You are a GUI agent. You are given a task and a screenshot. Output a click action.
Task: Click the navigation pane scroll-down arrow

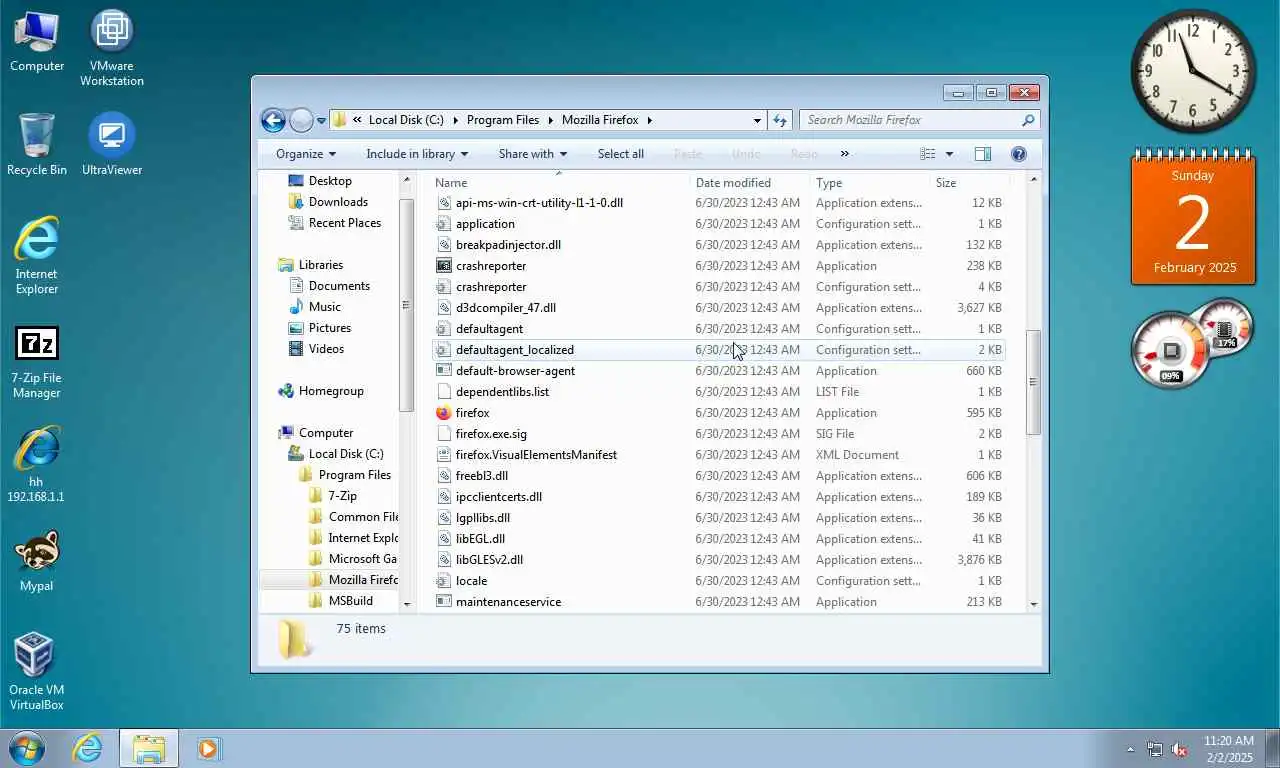pos(407,604)
